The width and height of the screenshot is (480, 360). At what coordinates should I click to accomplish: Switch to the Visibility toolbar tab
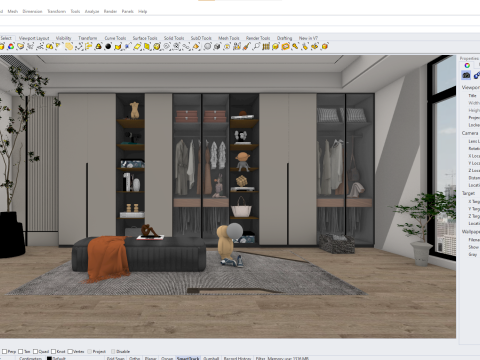(63, 38)
